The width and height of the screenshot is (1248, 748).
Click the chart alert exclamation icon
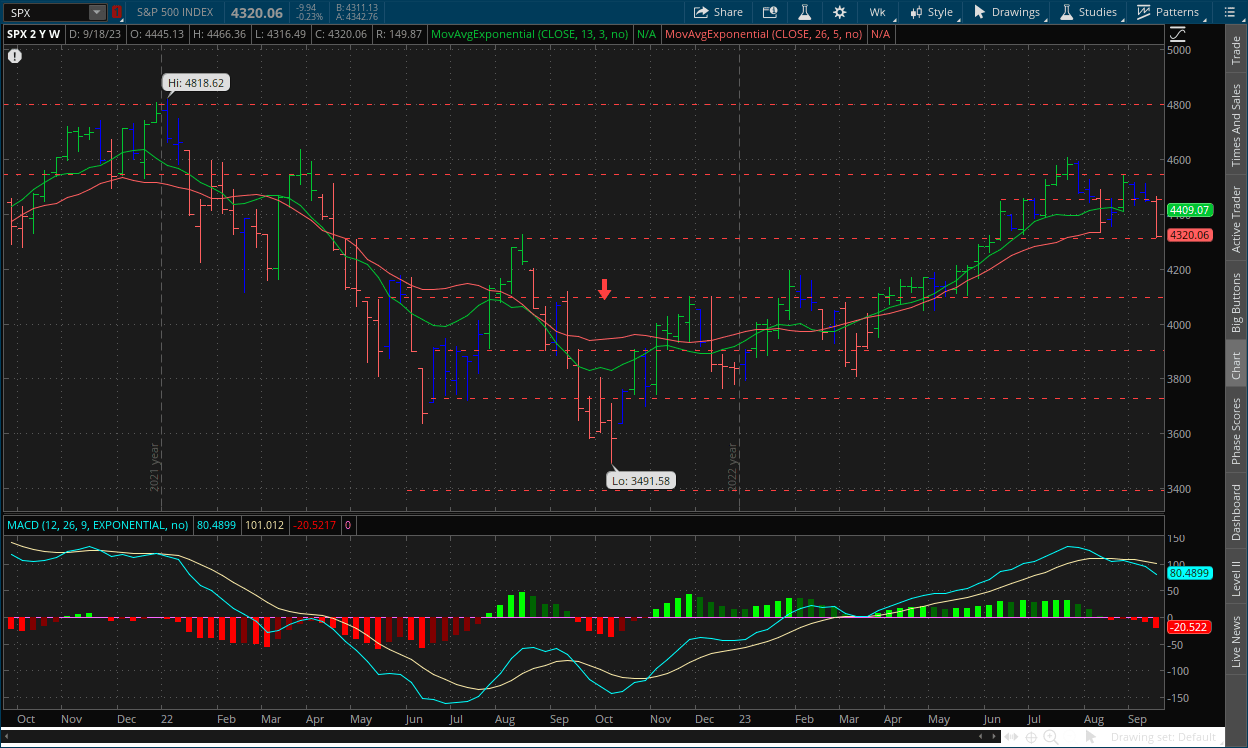coord(15,56)
